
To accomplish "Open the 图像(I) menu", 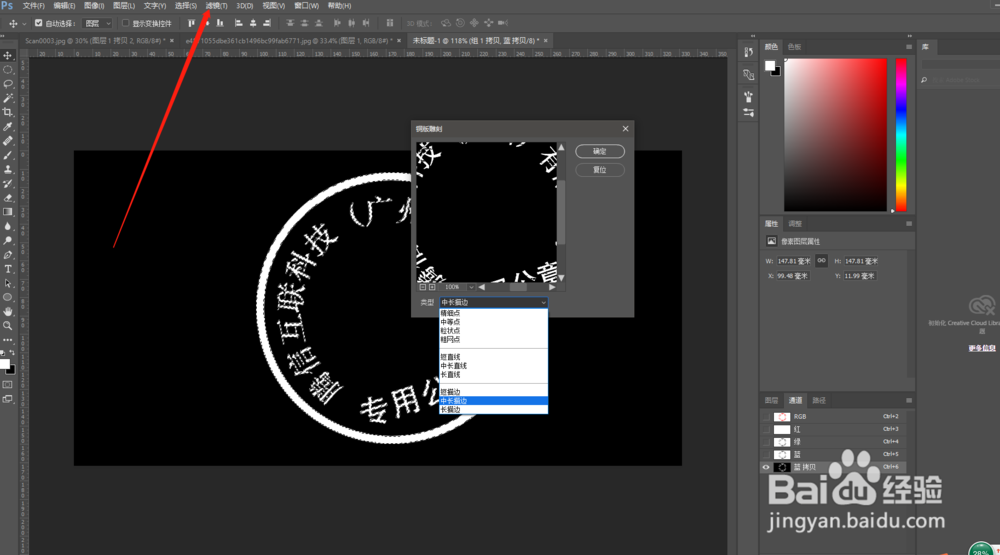I will pyautogui.click(x=94, y=6).
